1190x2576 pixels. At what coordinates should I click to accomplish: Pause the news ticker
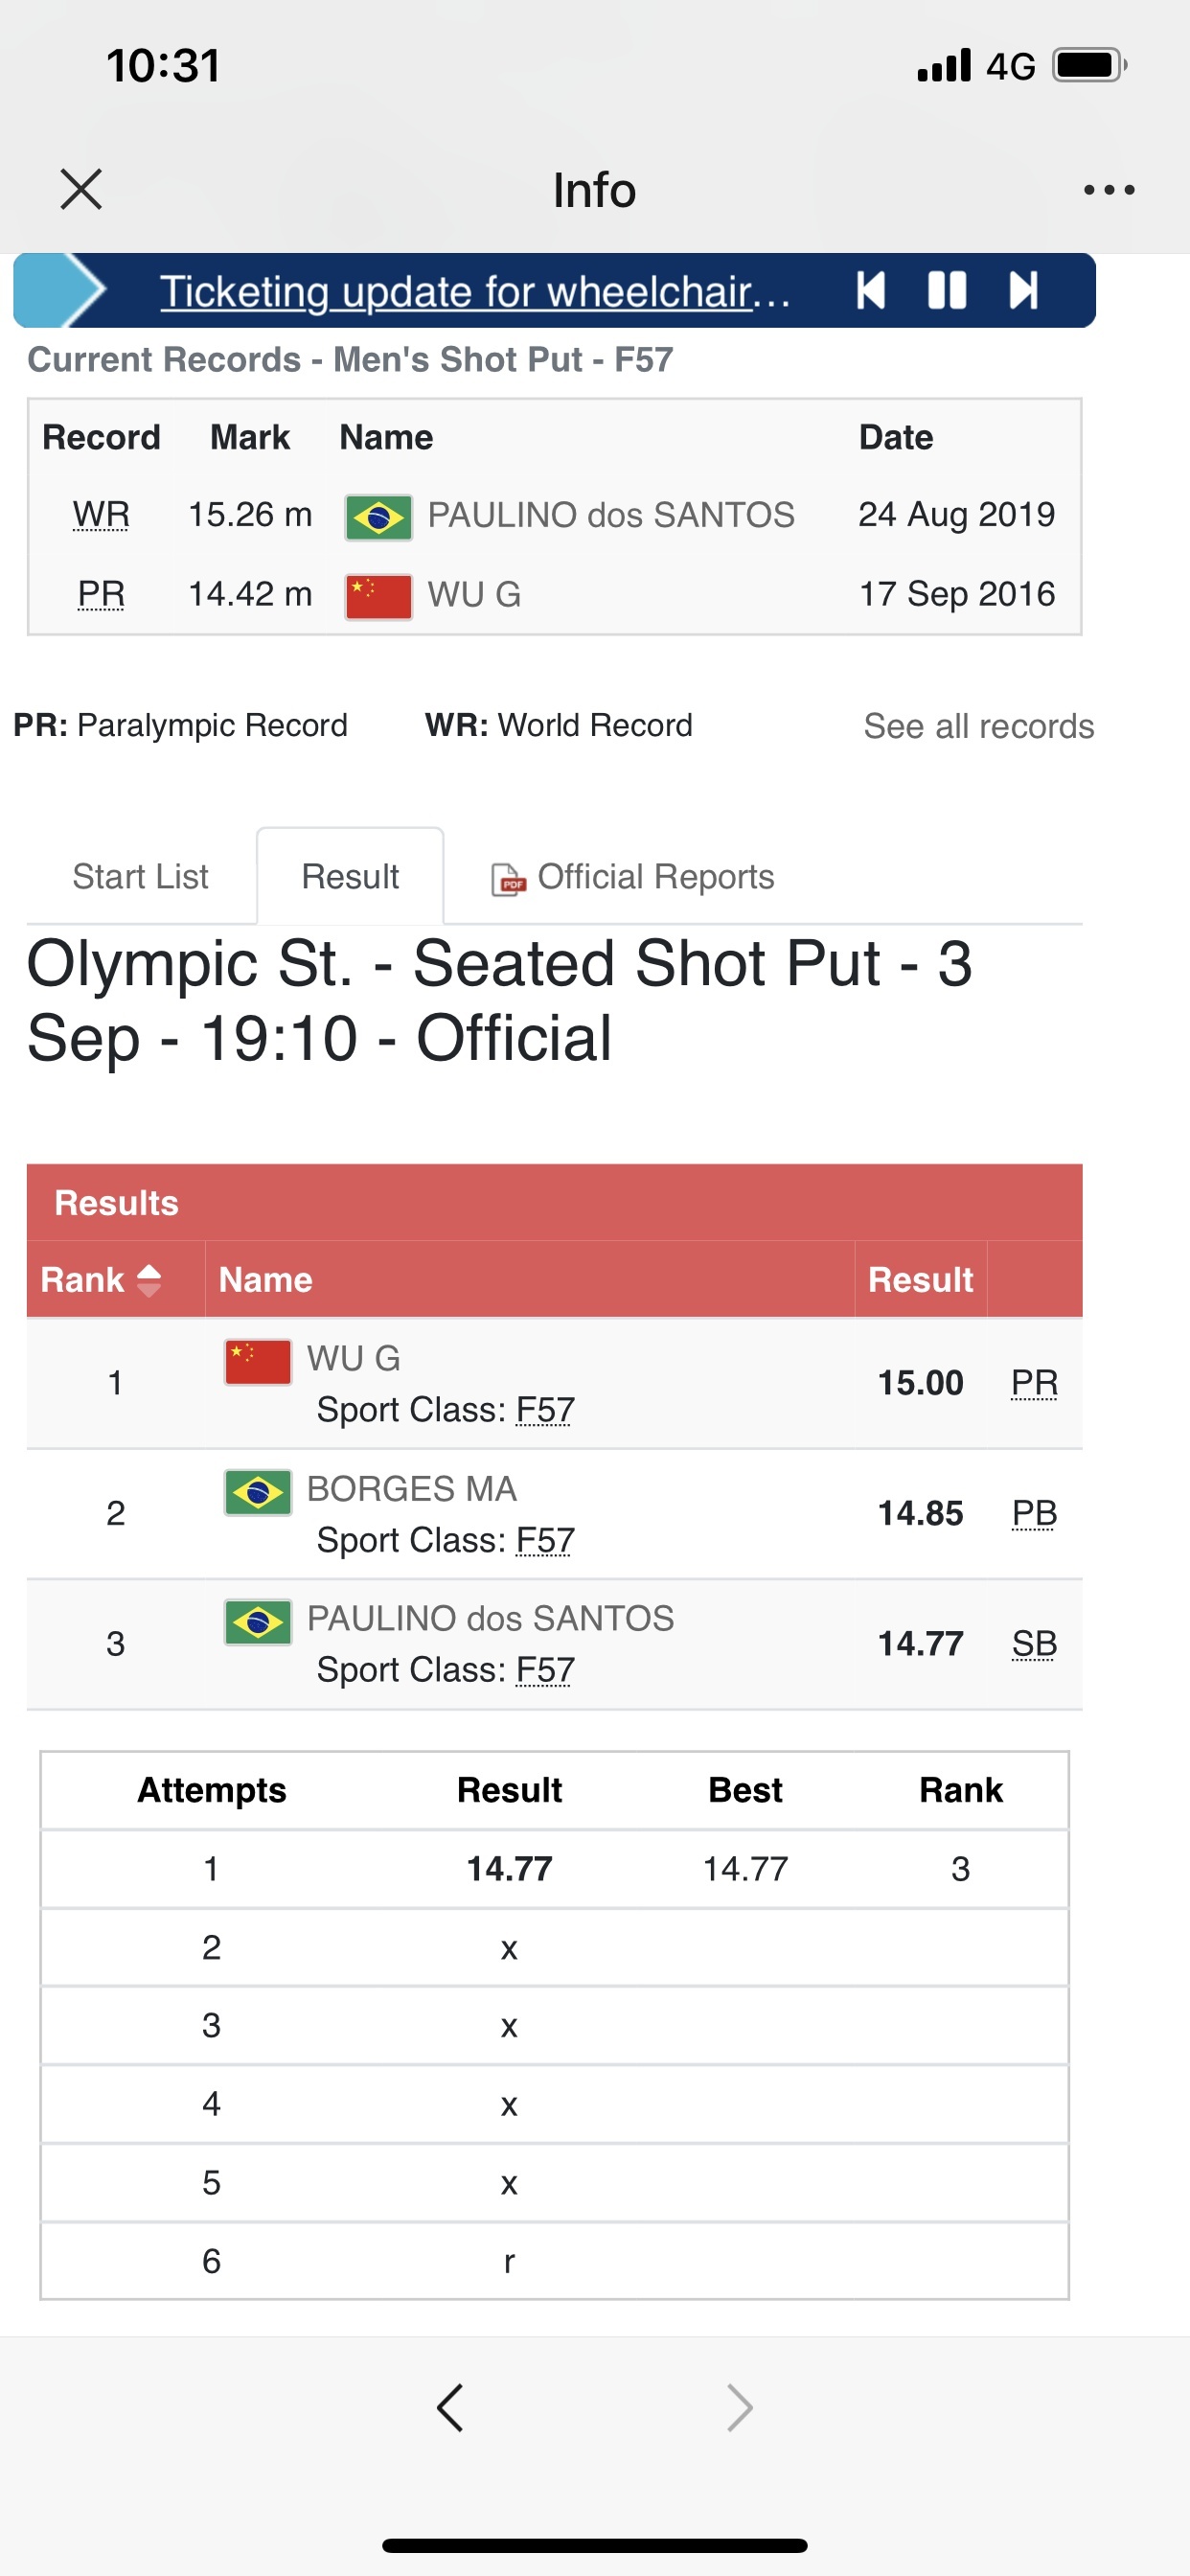coord(946,291)
